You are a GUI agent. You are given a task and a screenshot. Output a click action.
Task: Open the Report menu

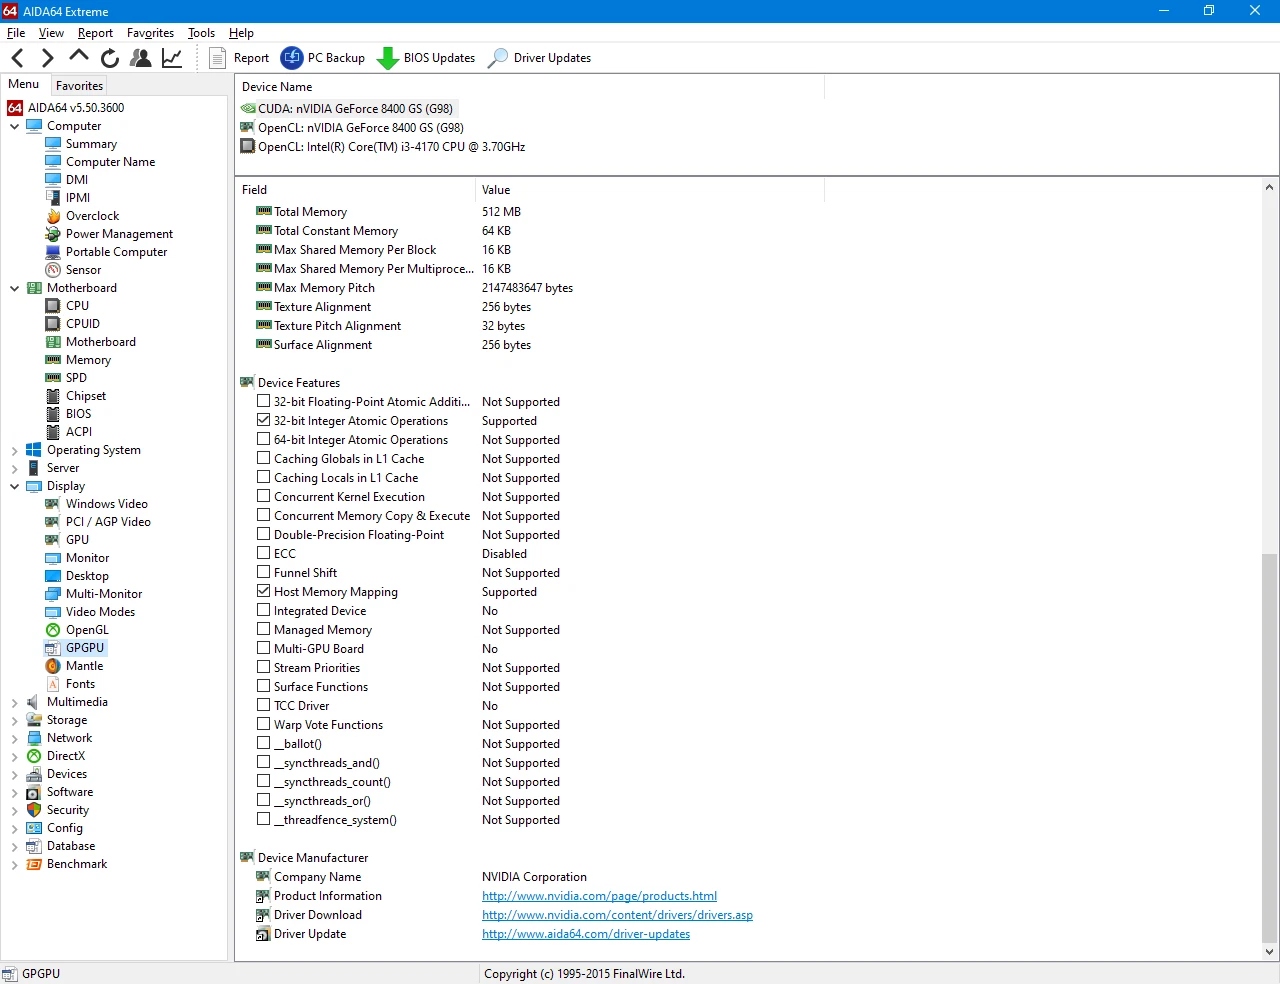coord(96,33)
